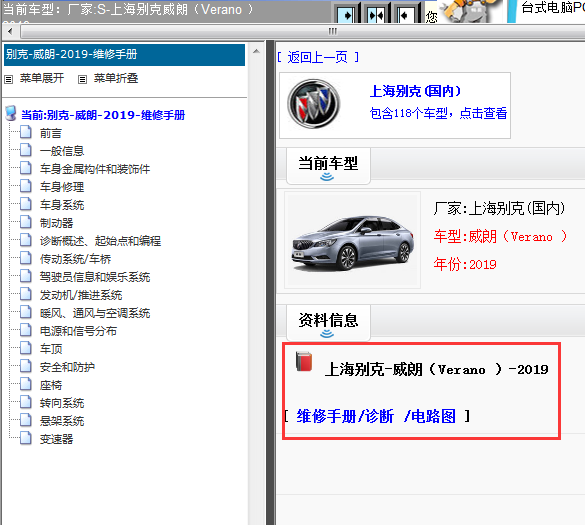The width and height of the screenshot is (585, 525).
Task: Click the Verano car thumbnail image
Action: [x=353, y=240]
